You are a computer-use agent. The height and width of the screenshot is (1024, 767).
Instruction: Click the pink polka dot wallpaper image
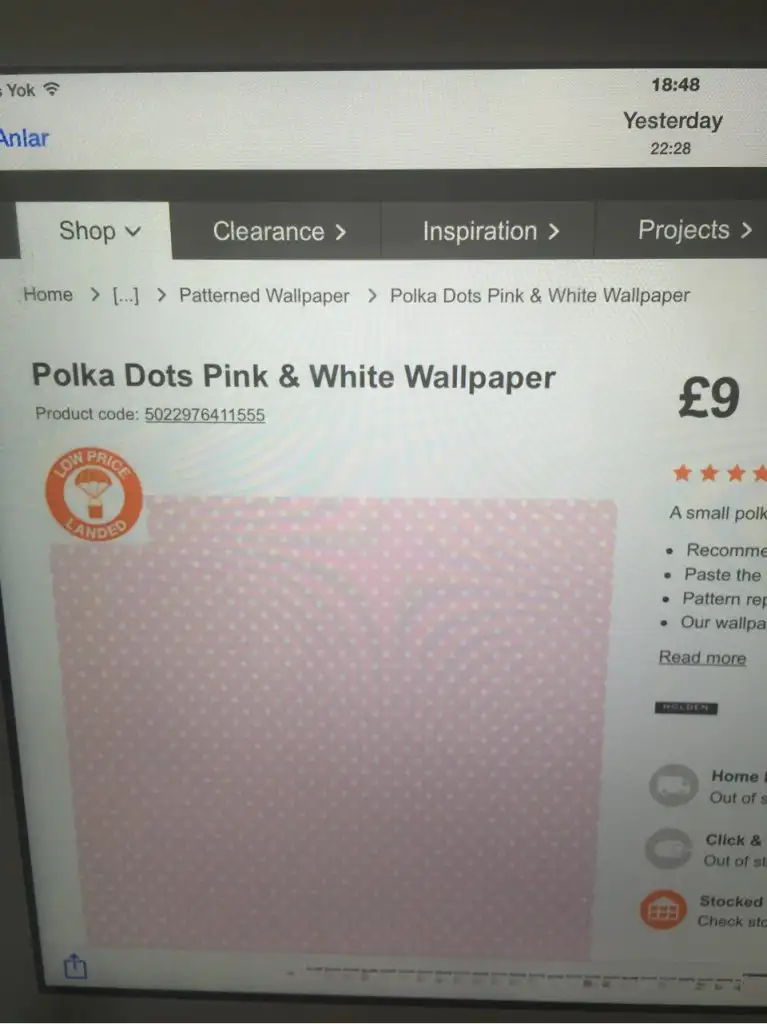tap(333, 725)
